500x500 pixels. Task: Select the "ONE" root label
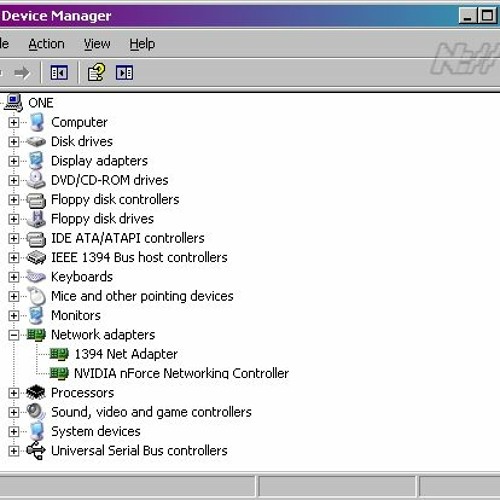[41, 103]
